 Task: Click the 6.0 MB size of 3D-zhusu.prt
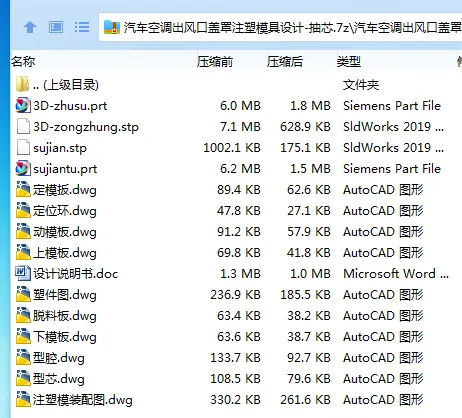(x=240, y=106)
